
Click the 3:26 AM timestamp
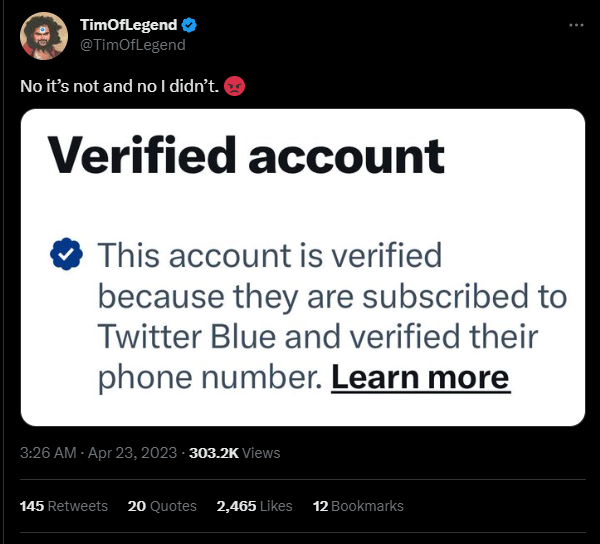point(48,453)
